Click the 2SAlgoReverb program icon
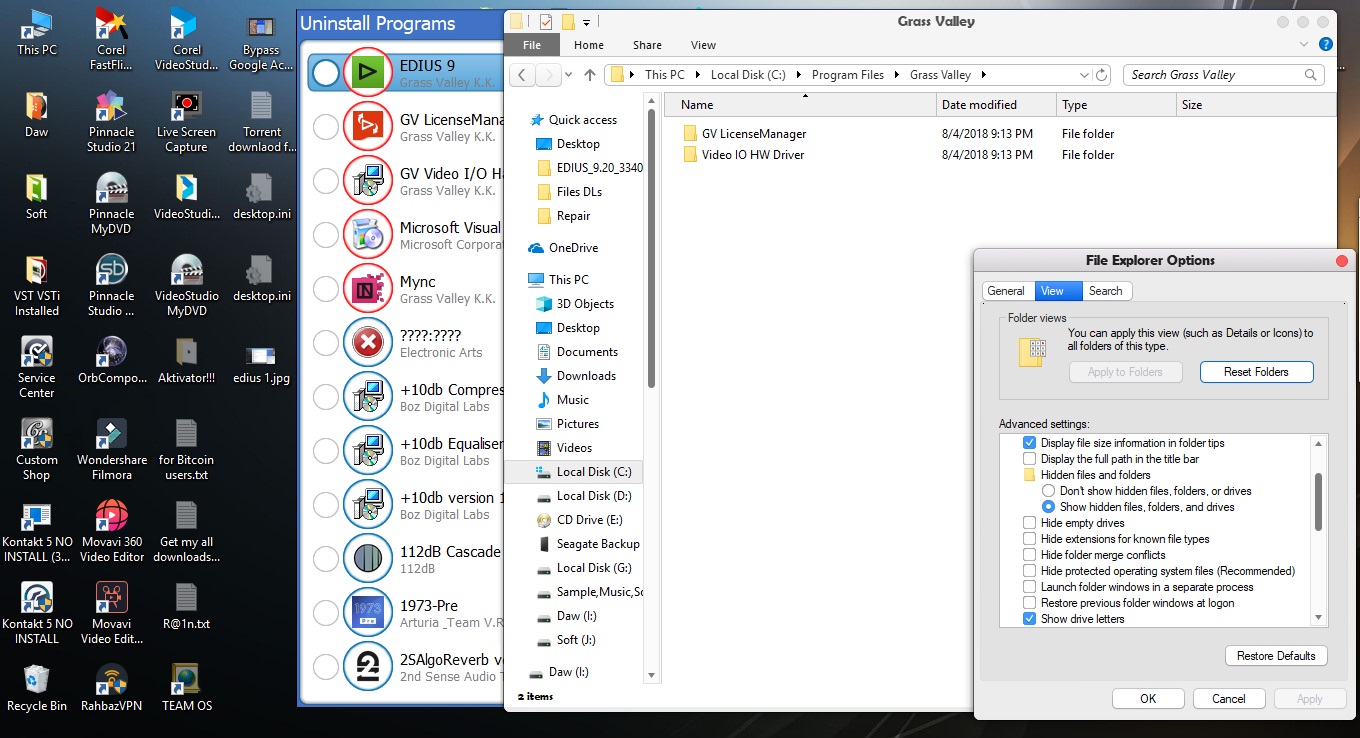Viewport: 1360px width, 738px height. click(369, 667)
